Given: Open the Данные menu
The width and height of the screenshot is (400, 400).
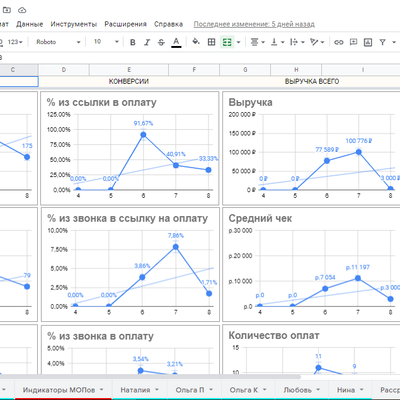Looking at the screenshot, I should point(30,24).
